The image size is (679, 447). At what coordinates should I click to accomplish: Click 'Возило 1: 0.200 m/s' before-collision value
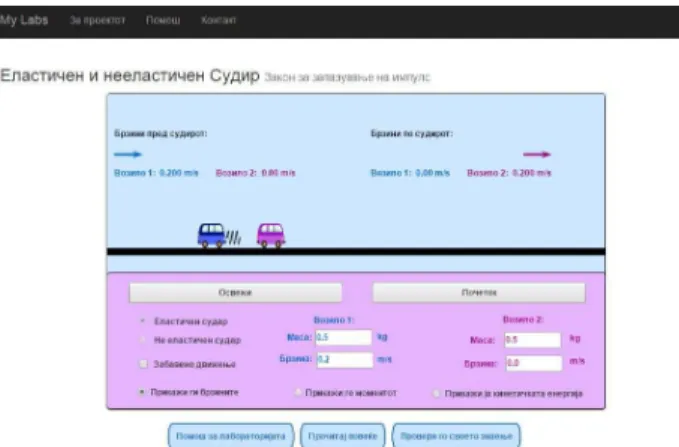click(156, 173)
